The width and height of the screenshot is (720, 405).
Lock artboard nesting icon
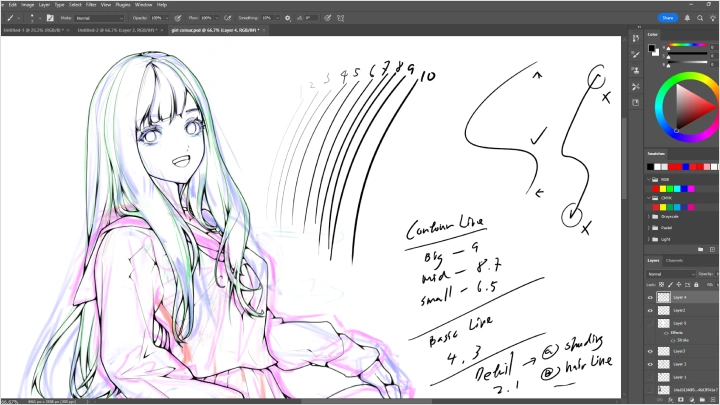pyautogui.click(x=687, y=285)
